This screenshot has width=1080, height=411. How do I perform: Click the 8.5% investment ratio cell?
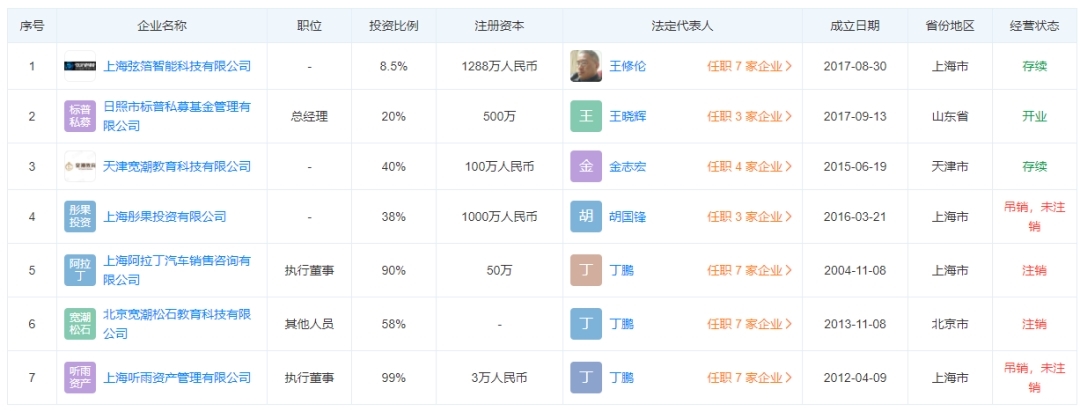[393, 66]
